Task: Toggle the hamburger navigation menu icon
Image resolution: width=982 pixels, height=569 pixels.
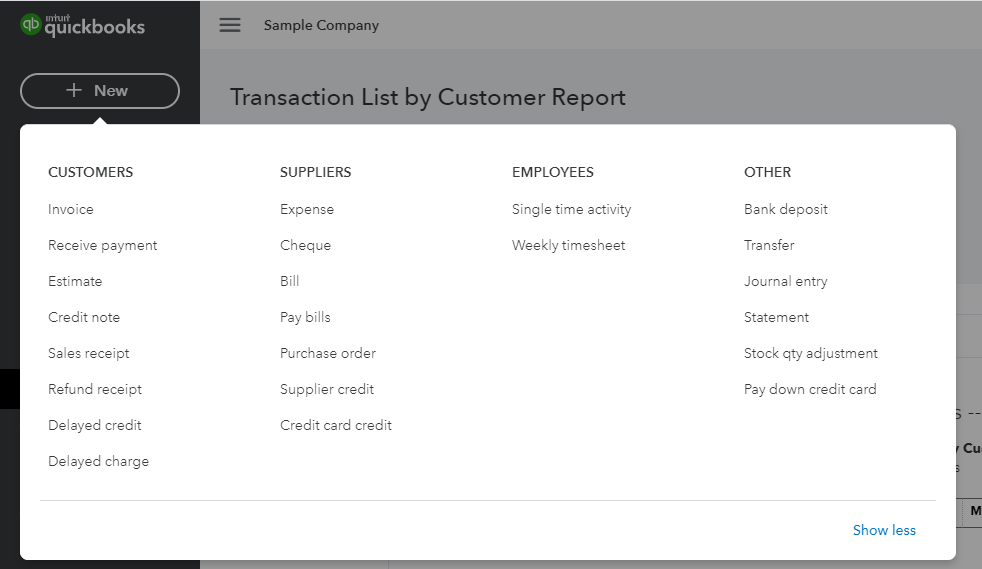Action: pyautogui.click(x=230, y=25)
